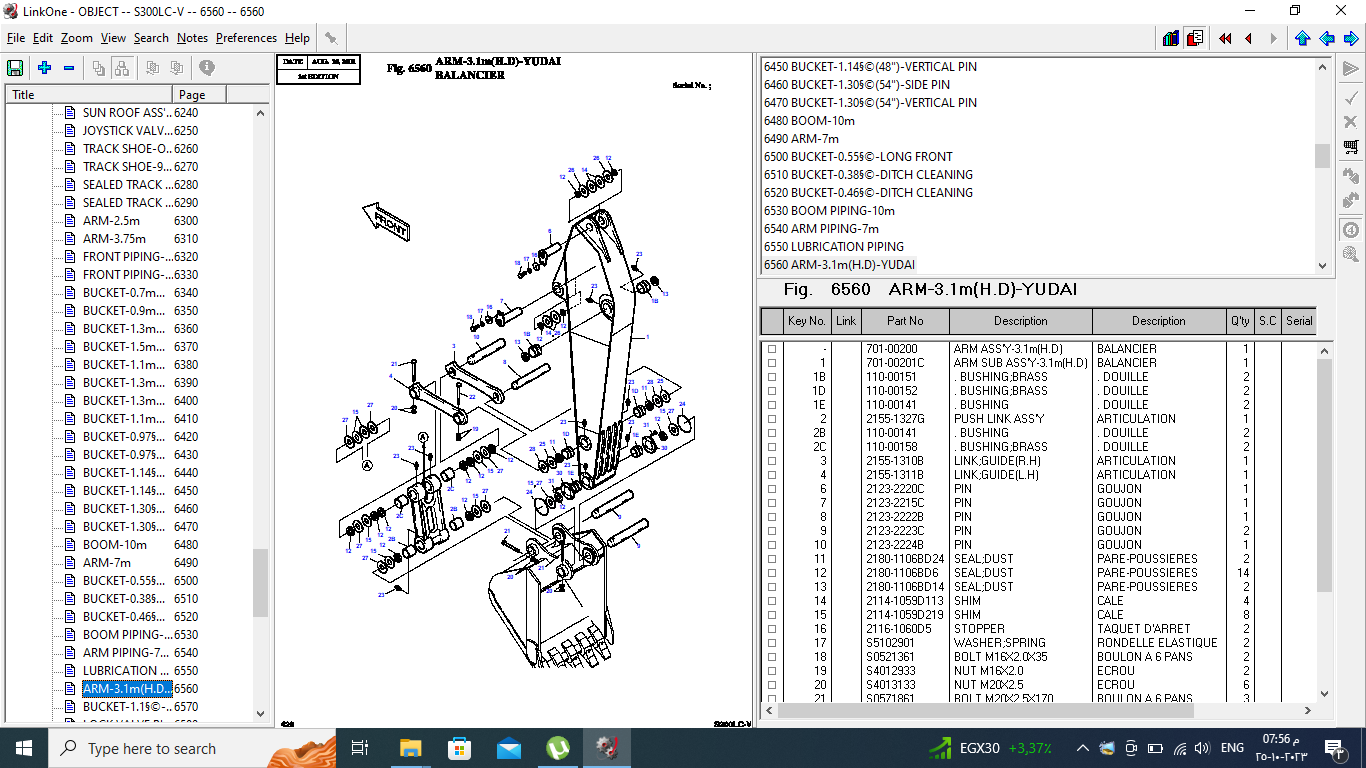Image resolution: width=1366 pixels, height=768 pixels.
Task: Open Mail app from taskbar
Action: [x=508, y=748]
